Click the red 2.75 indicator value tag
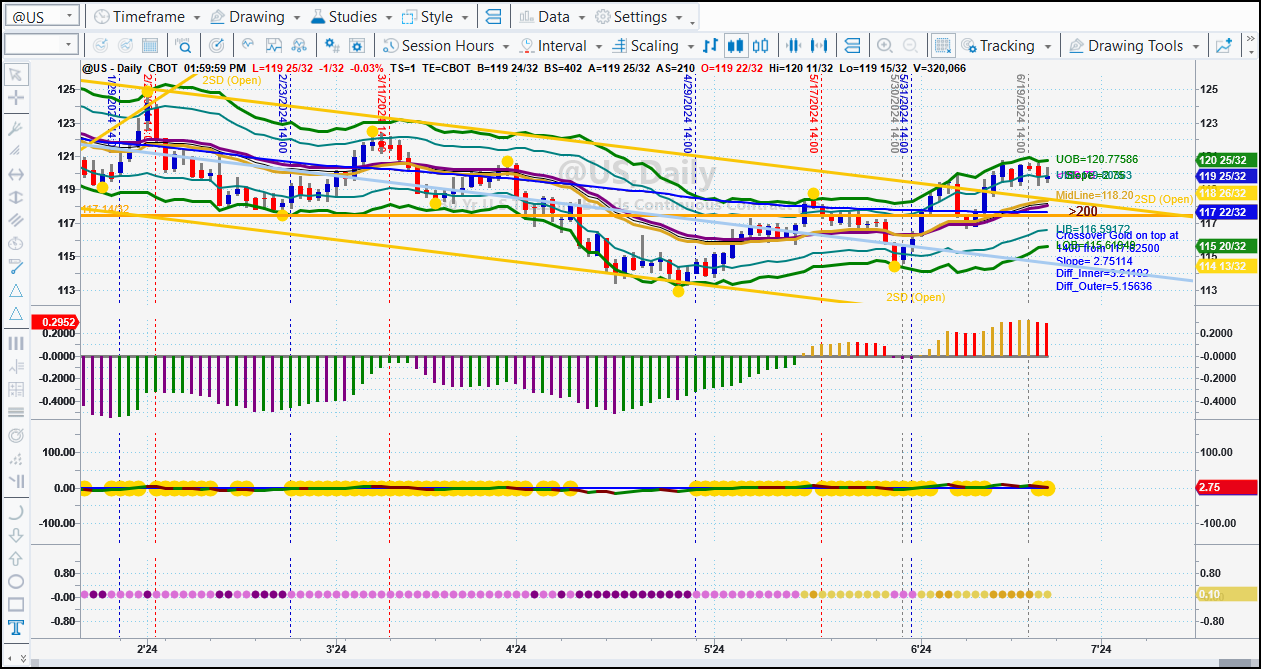 point(1226,487)
